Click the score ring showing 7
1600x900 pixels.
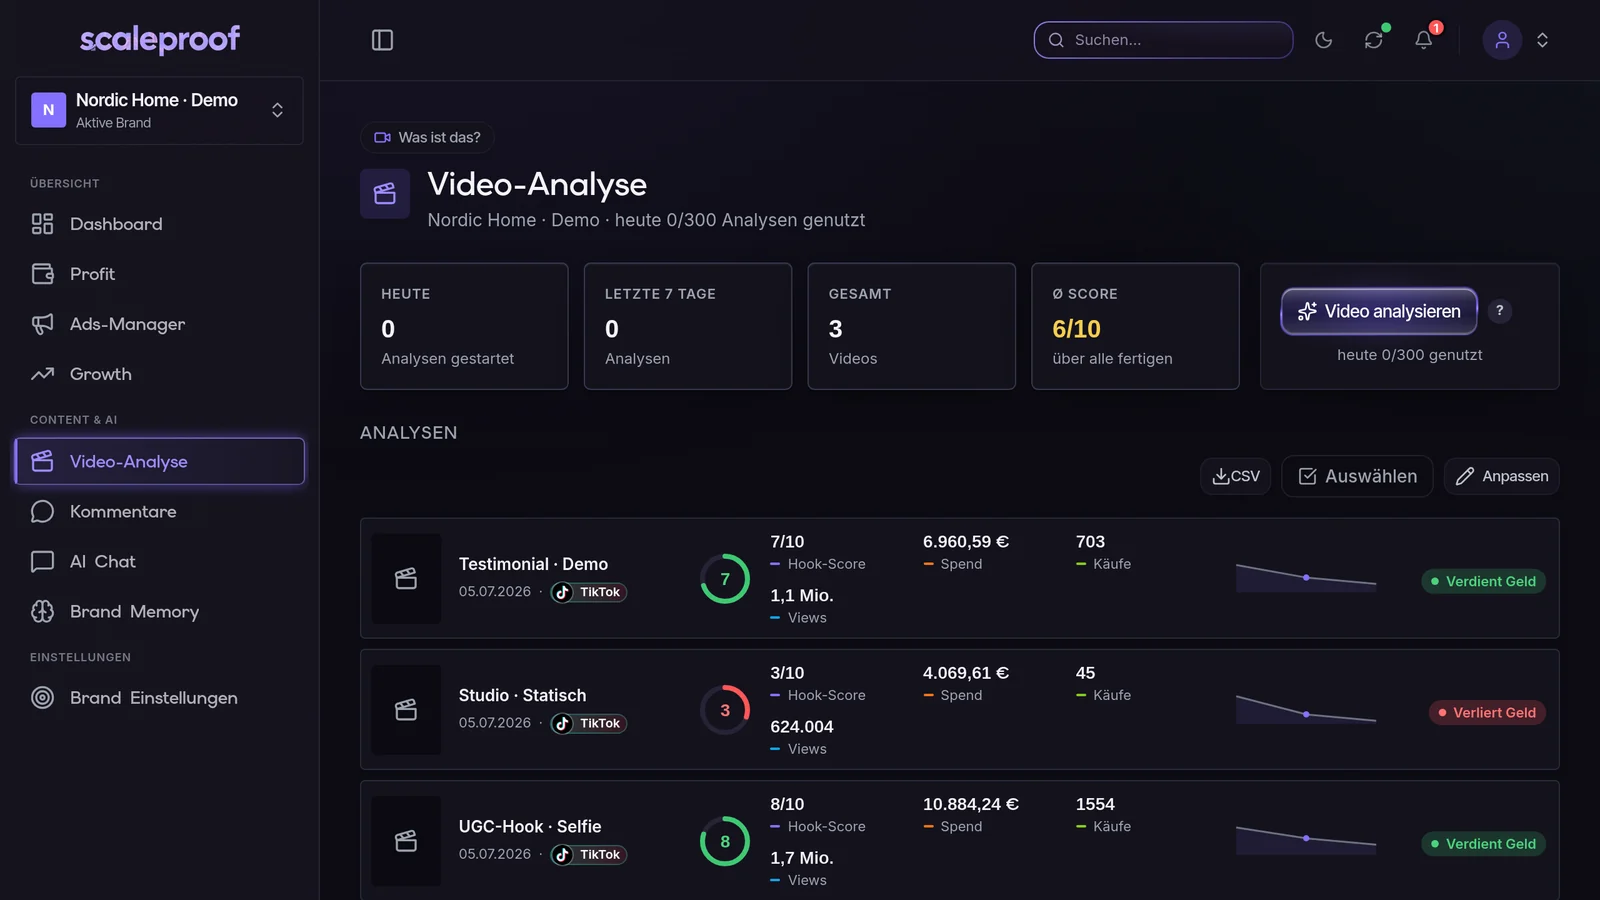(725, 579)
